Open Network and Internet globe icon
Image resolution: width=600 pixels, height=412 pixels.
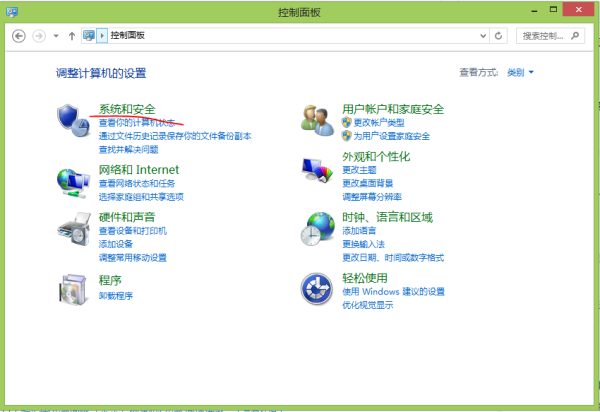[x=73, y=183]
